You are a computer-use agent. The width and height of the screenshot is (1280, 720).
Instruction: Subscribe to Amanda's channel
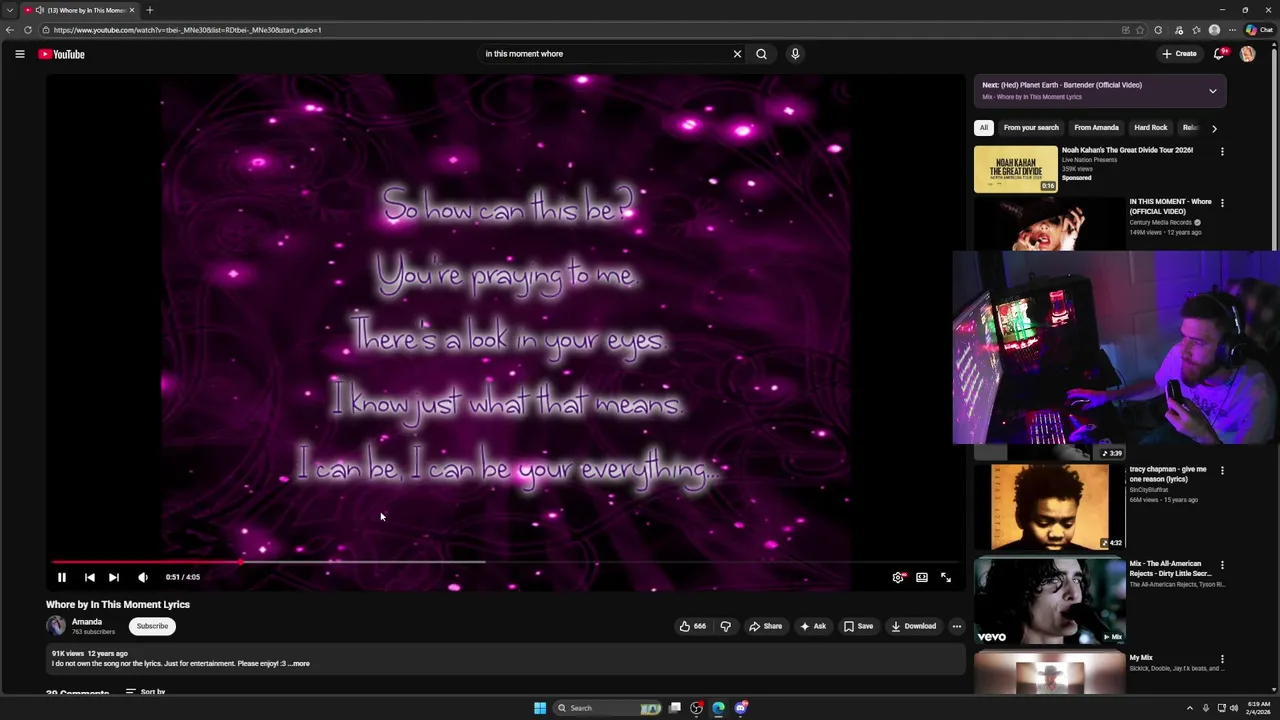pyautogui.click(x=152, y=626)
